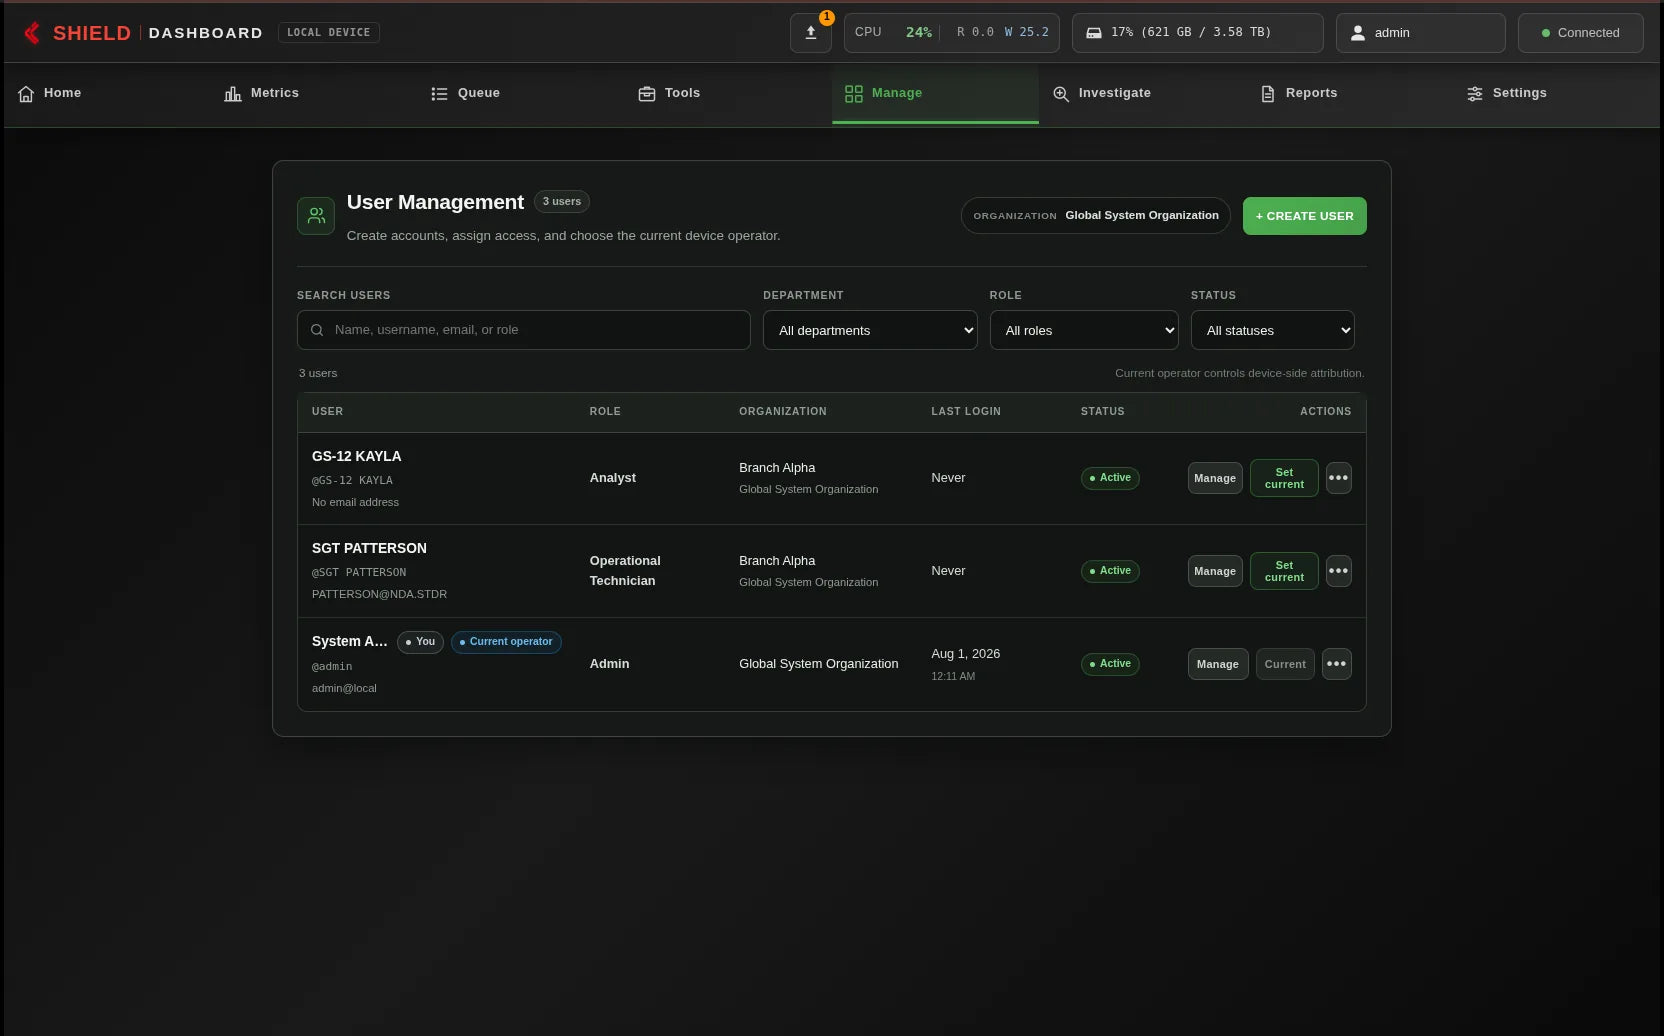Click the search magnifier icon in the search field
This screenshot has height=1036, width=1664.
point(317,330)
